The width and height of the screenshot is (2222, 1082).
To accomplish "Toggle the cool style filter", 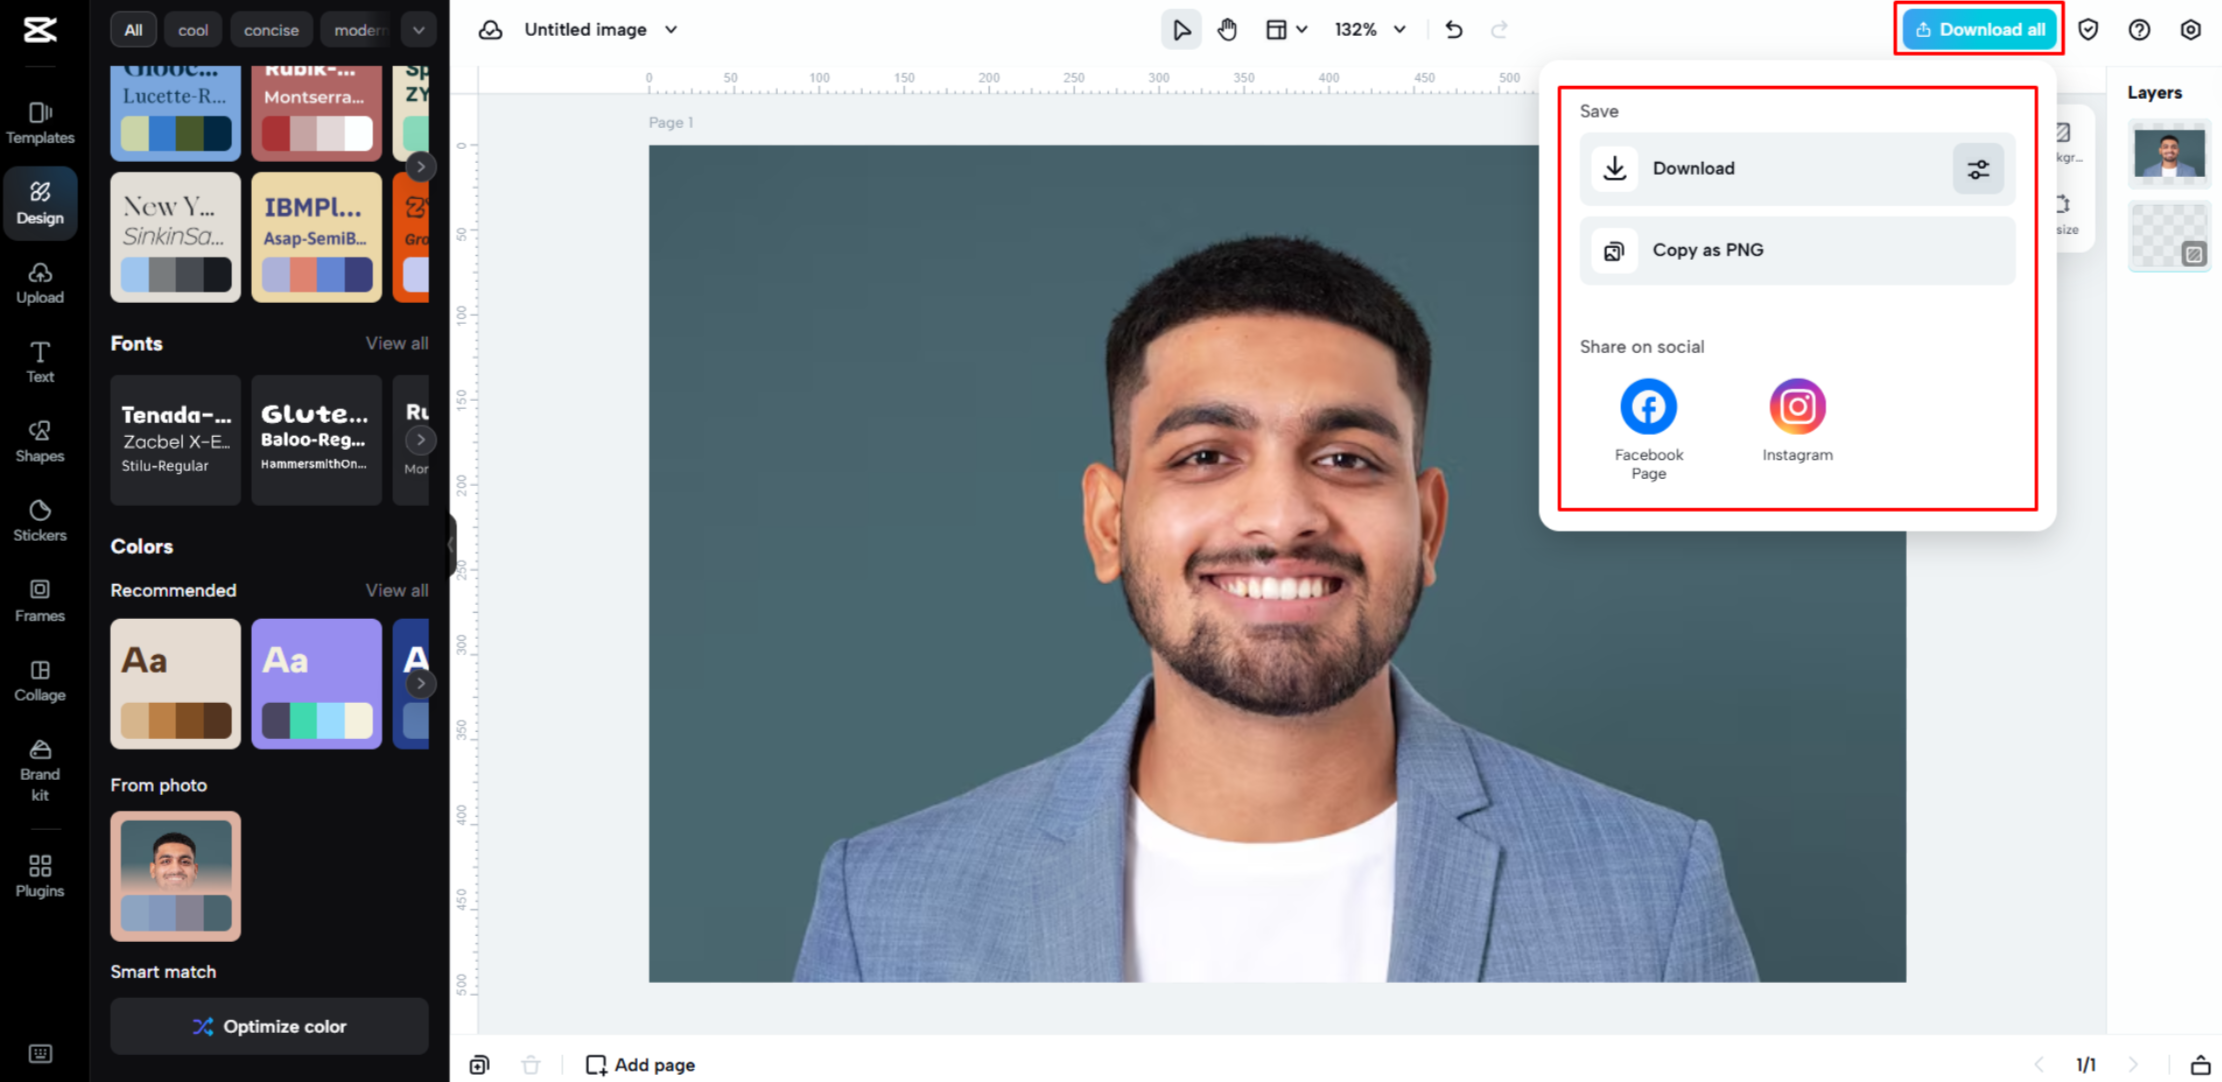I will click(x=192, y=29).
